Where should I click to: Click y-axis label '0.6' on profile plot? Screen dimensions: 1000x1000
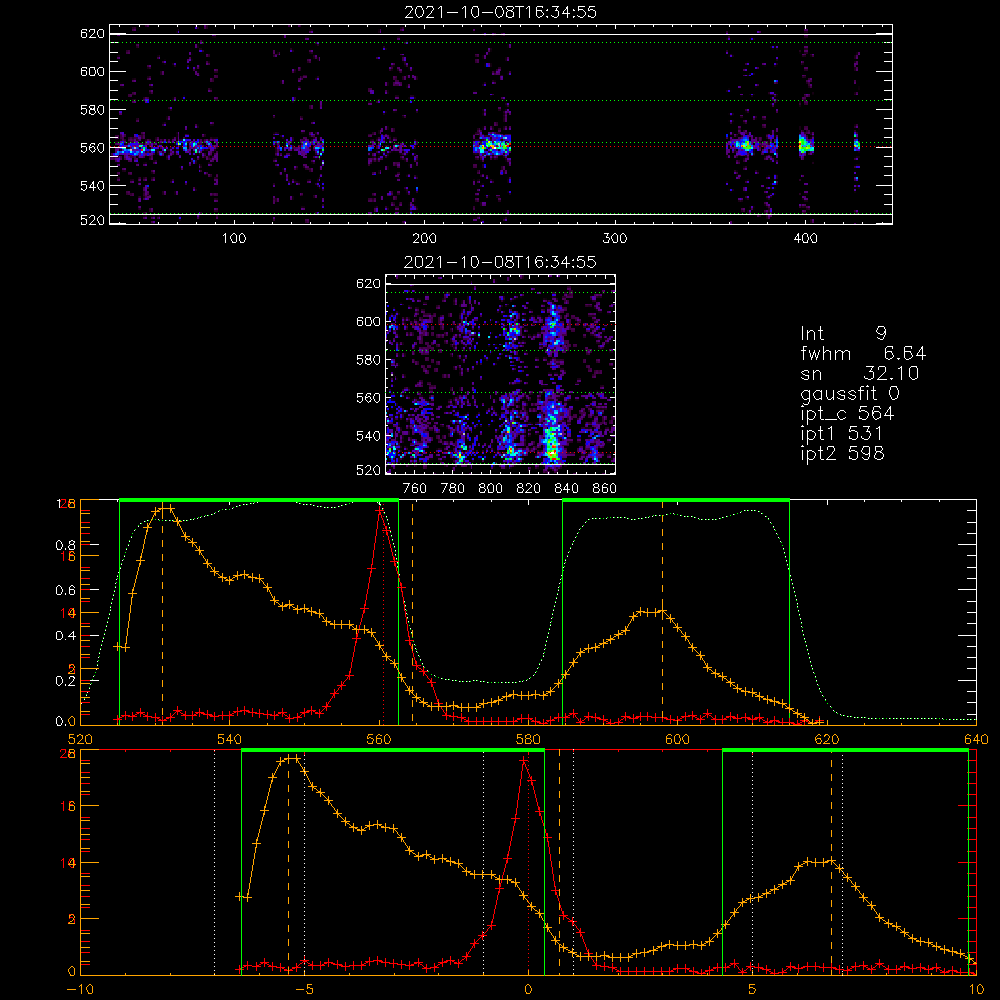64,590
